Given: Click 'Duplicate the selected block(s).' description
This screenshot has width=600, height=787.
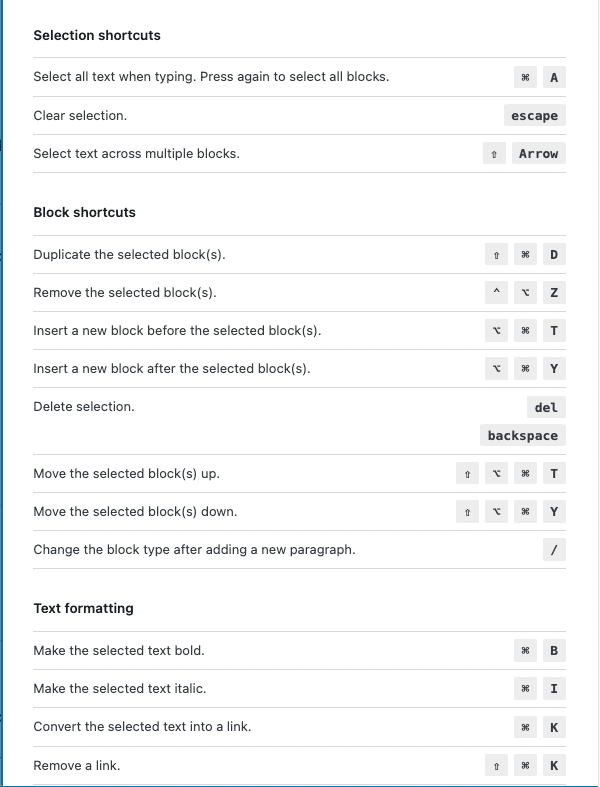Looking at the screenshot, I should 130,254.
